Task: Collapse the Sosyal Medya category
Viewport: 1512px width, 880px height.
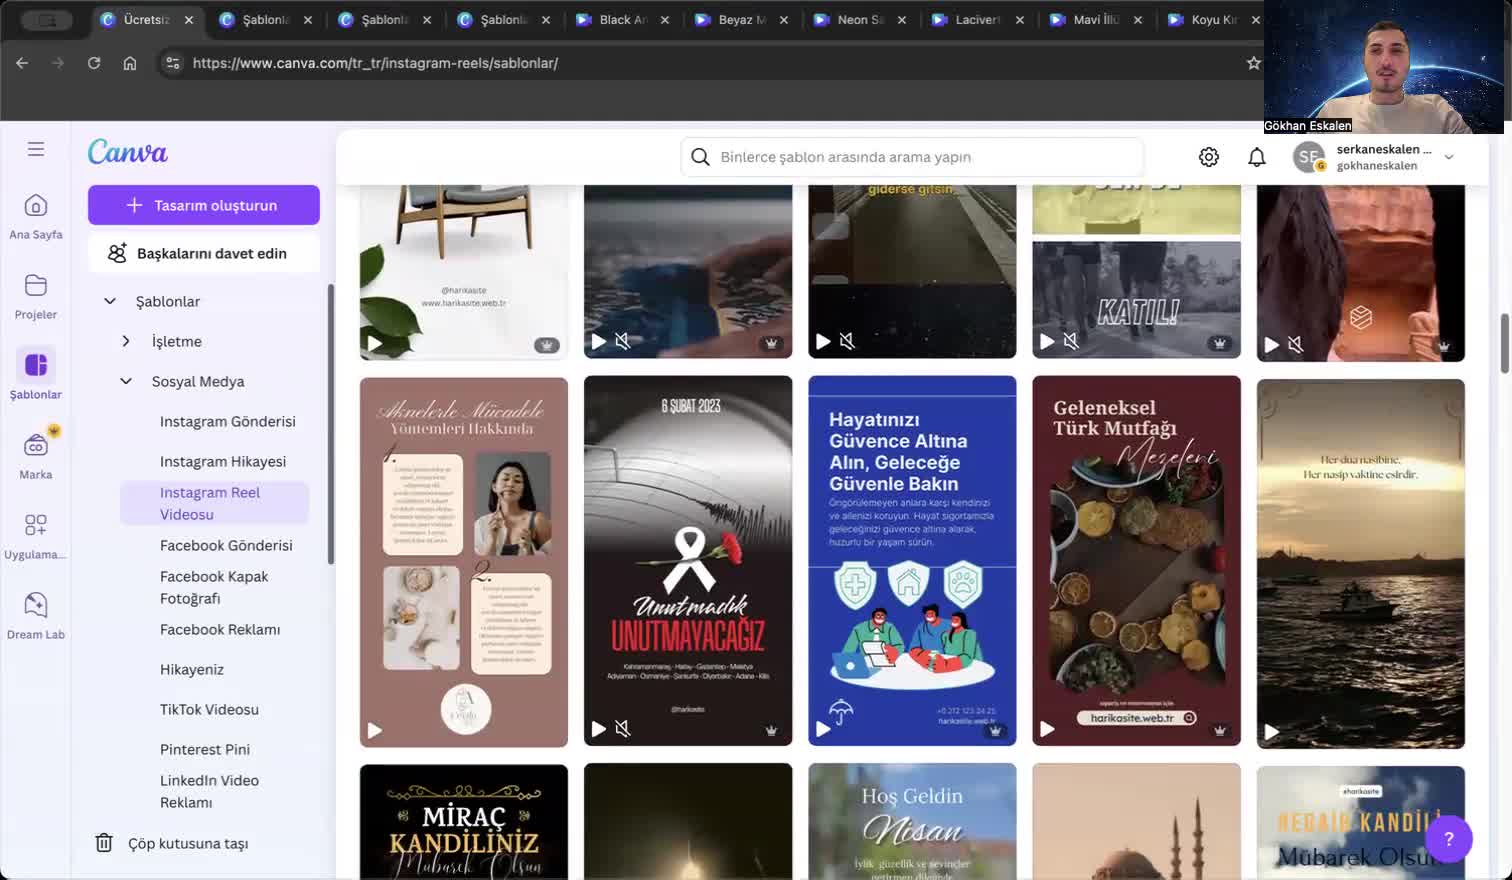Action: (x=126, y=381)
